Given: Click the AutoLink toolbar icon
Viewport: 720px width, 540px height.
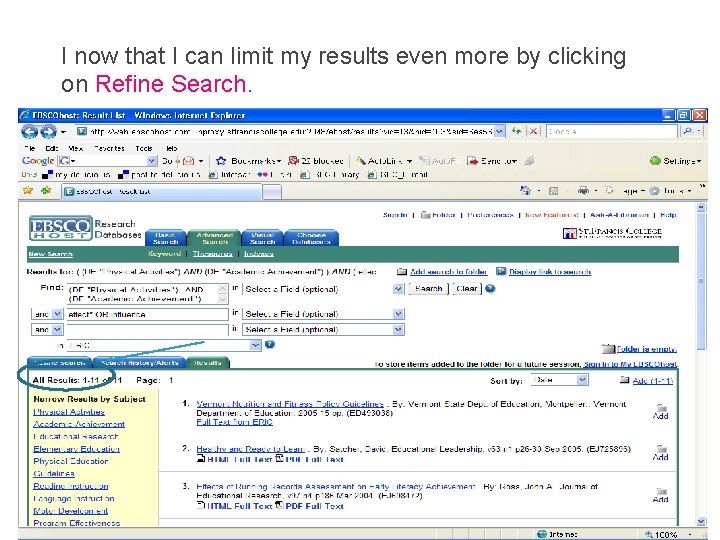Looking at the screenshot, I should point(361,161).
